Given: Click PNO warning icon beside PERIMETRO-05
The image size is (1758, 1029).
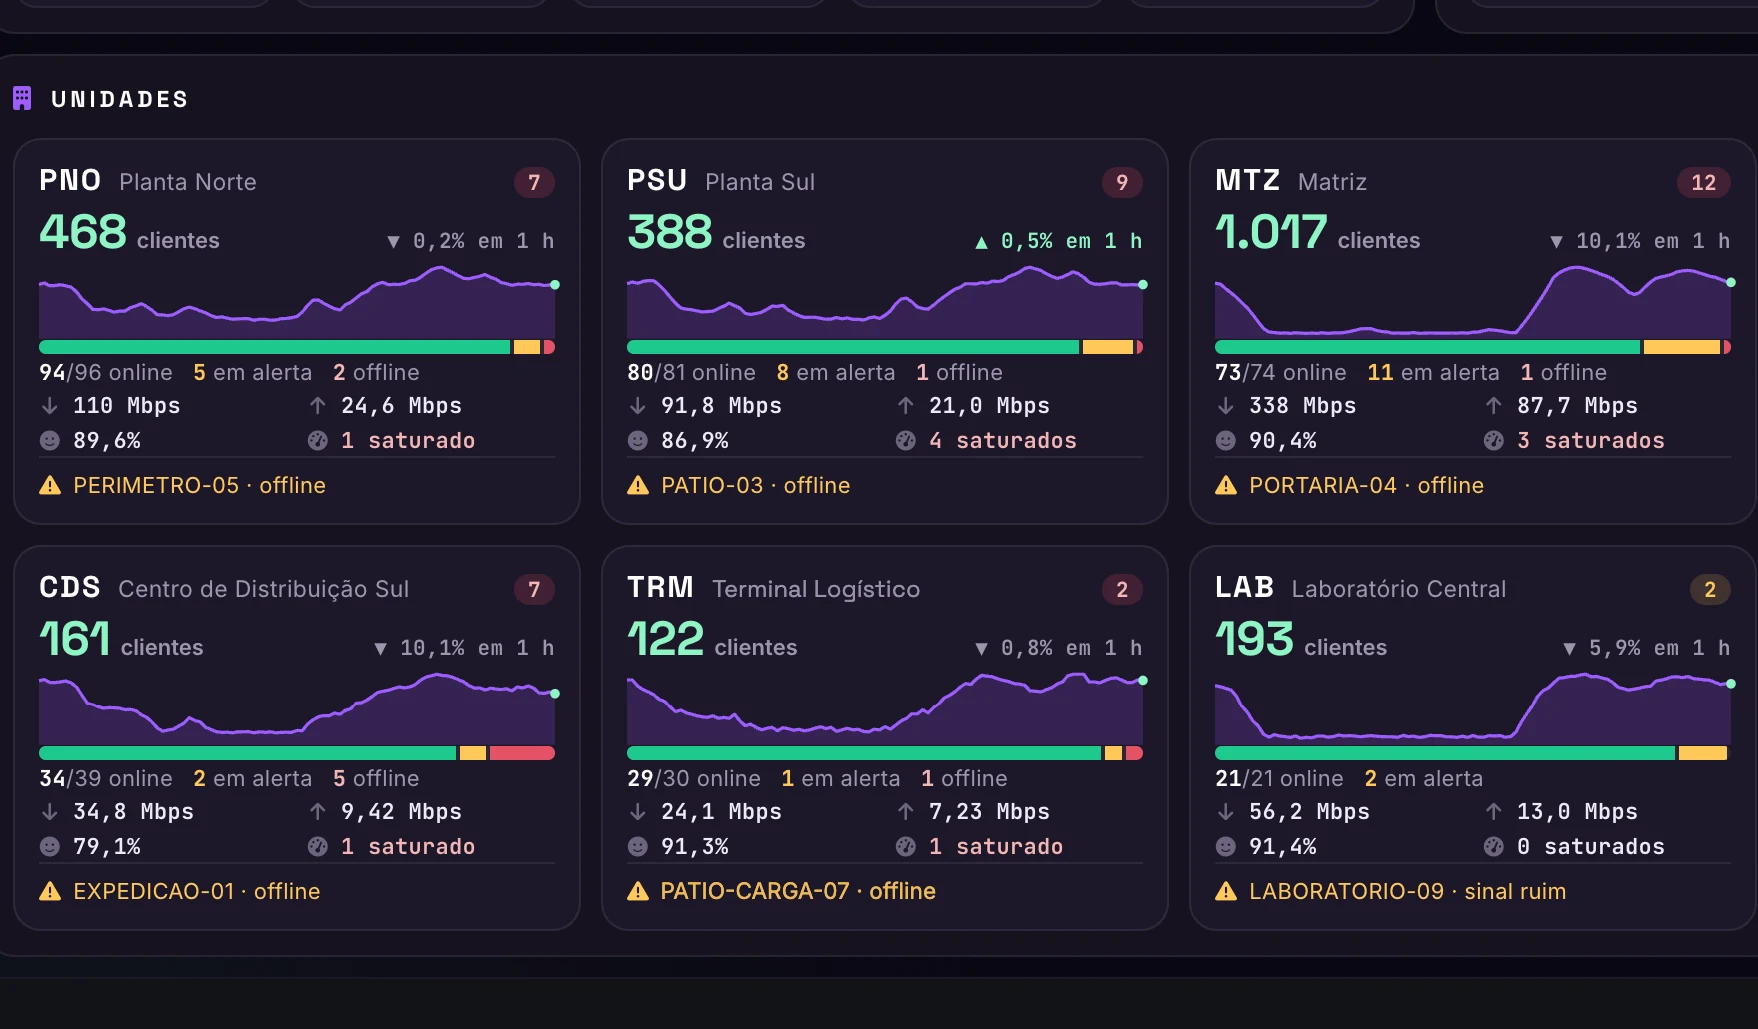Looking at the screenshot, I should 50,486.
